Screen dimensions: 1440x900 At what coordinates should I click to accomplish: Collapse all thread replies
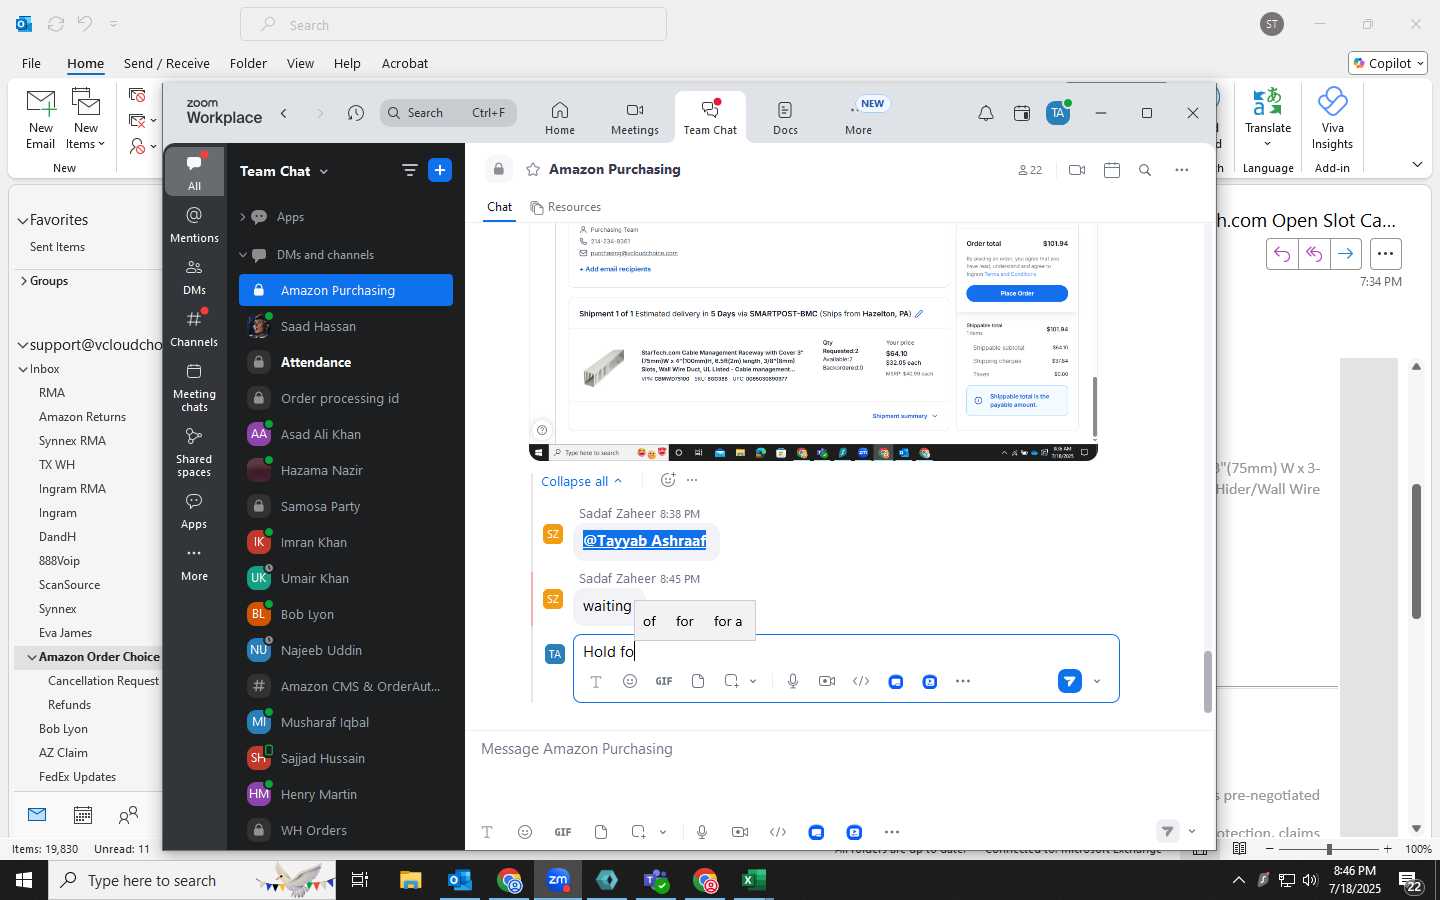pyautogui.click(x=581, y=481)
